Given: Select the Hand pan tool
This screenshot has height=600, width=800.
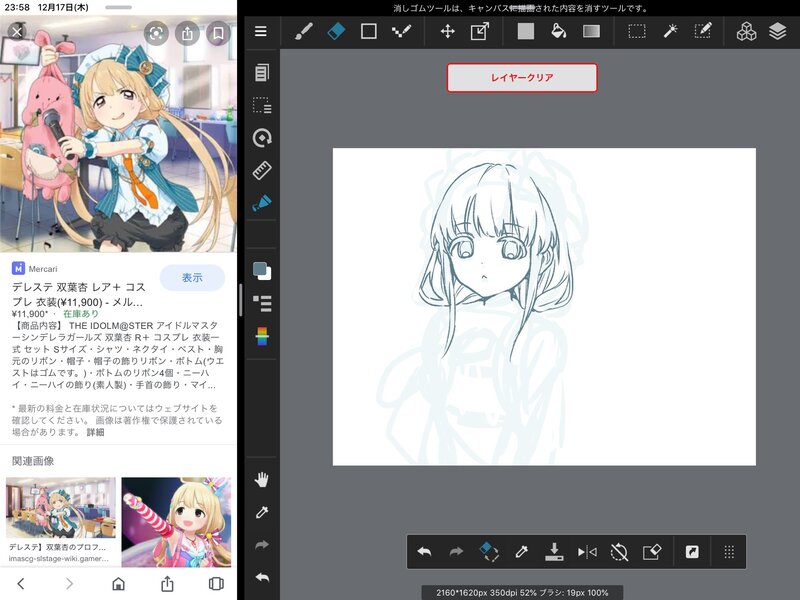Looking at the screenshot, I should pyautogui.click(x=262, y=480).
